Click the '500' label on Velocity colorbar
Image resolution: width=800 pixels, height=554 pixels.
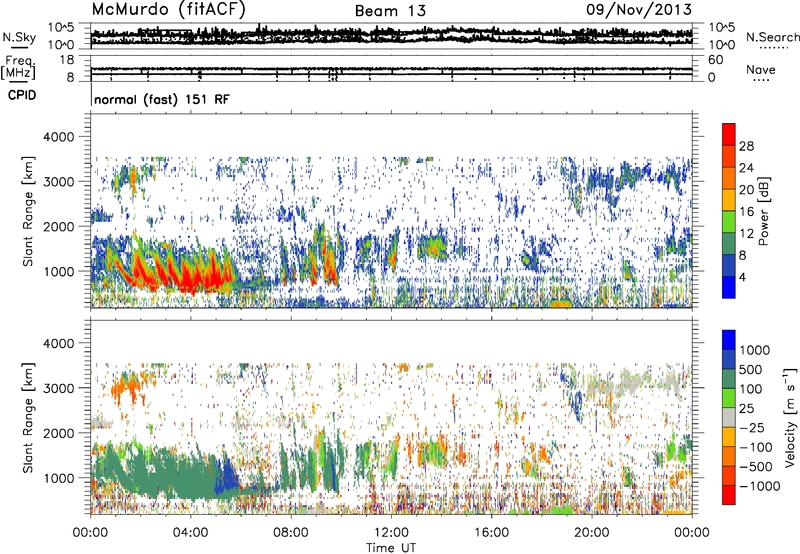(x=751, y=369)
